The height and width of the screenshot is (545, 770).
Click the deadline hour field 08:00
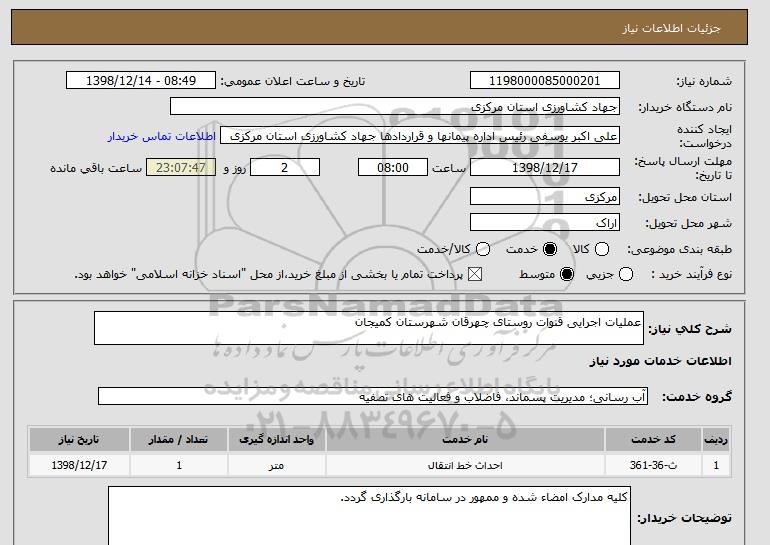393,167
